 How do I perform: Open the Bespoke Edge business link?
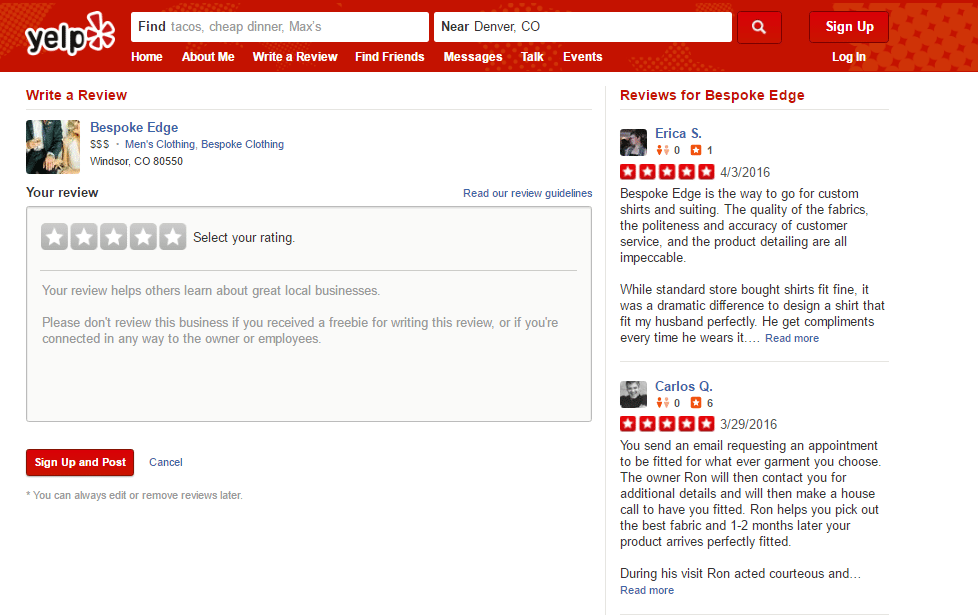click(x=134, y=127)
